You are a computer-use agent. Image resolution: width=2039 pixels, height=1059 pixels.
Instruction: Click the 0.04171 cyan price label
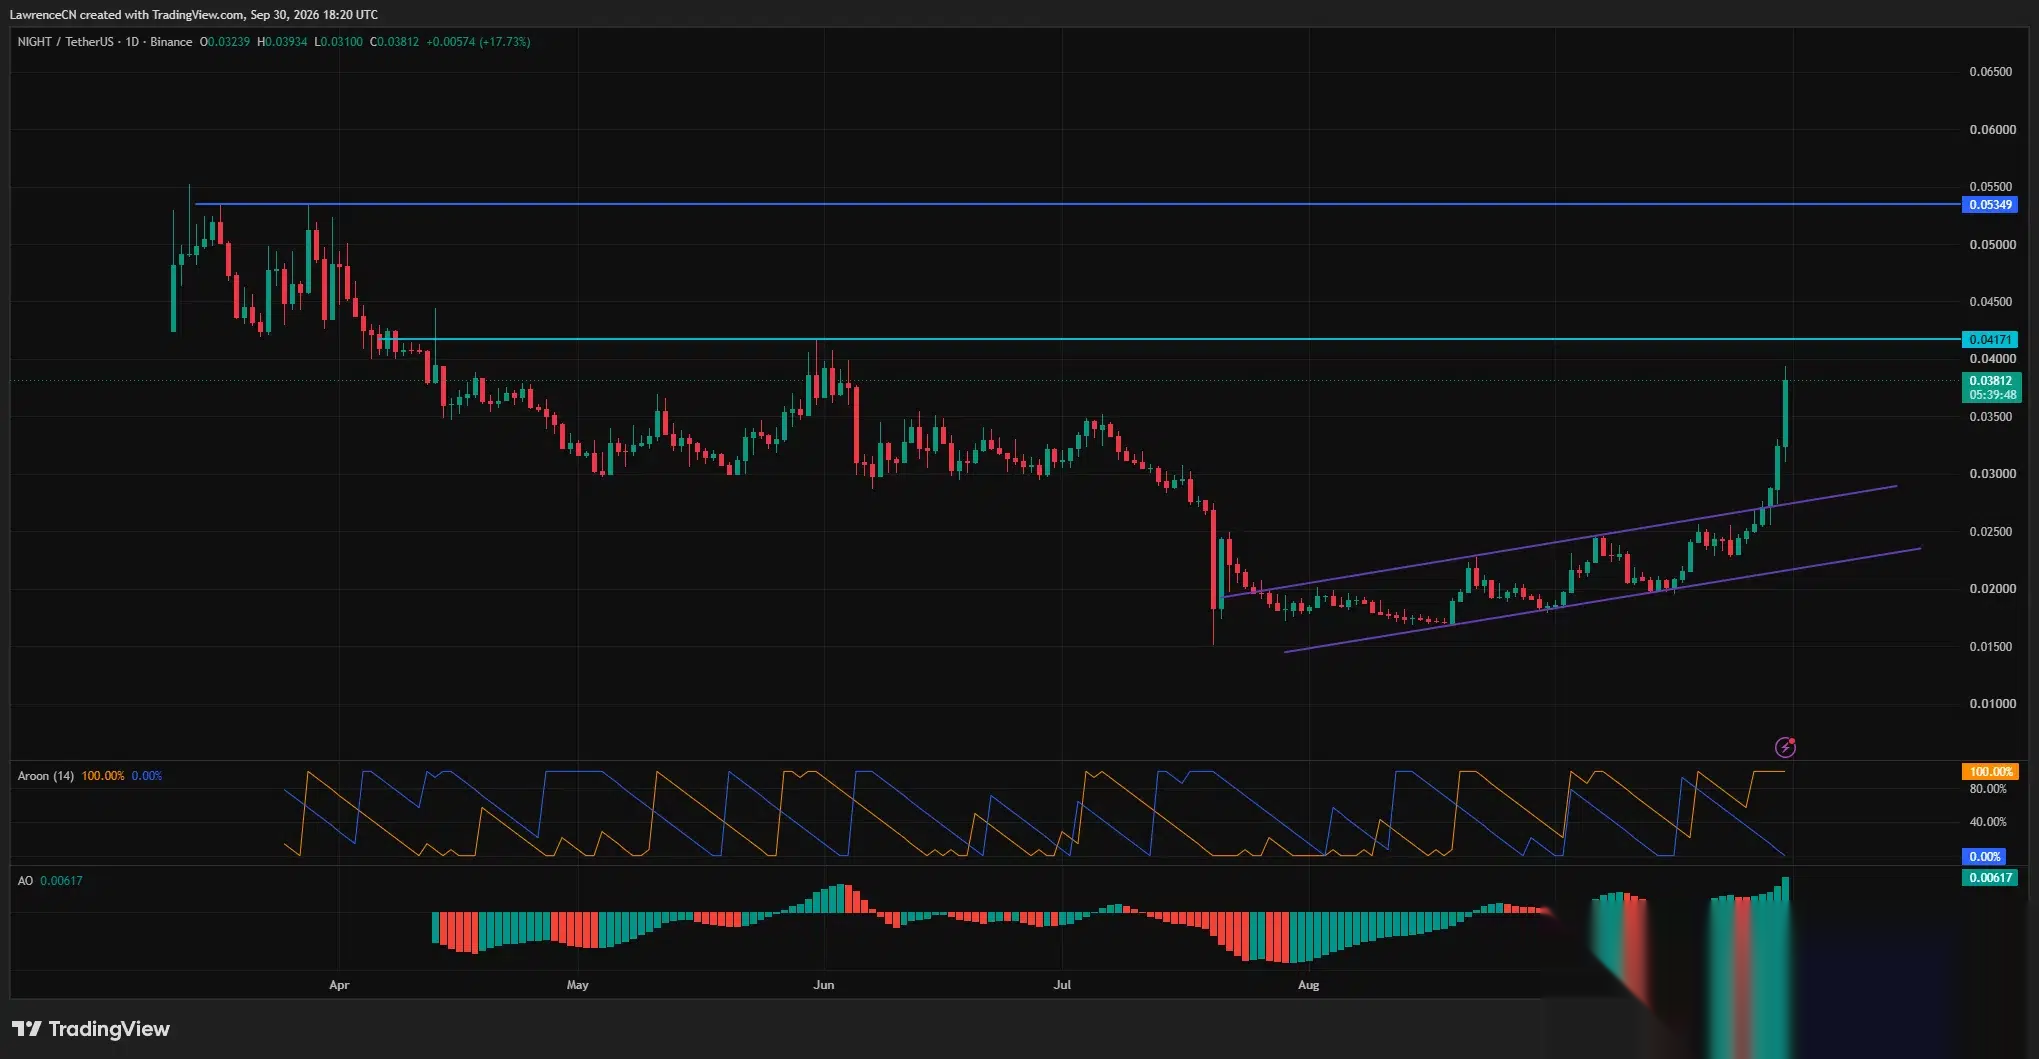click(1990, 340)
